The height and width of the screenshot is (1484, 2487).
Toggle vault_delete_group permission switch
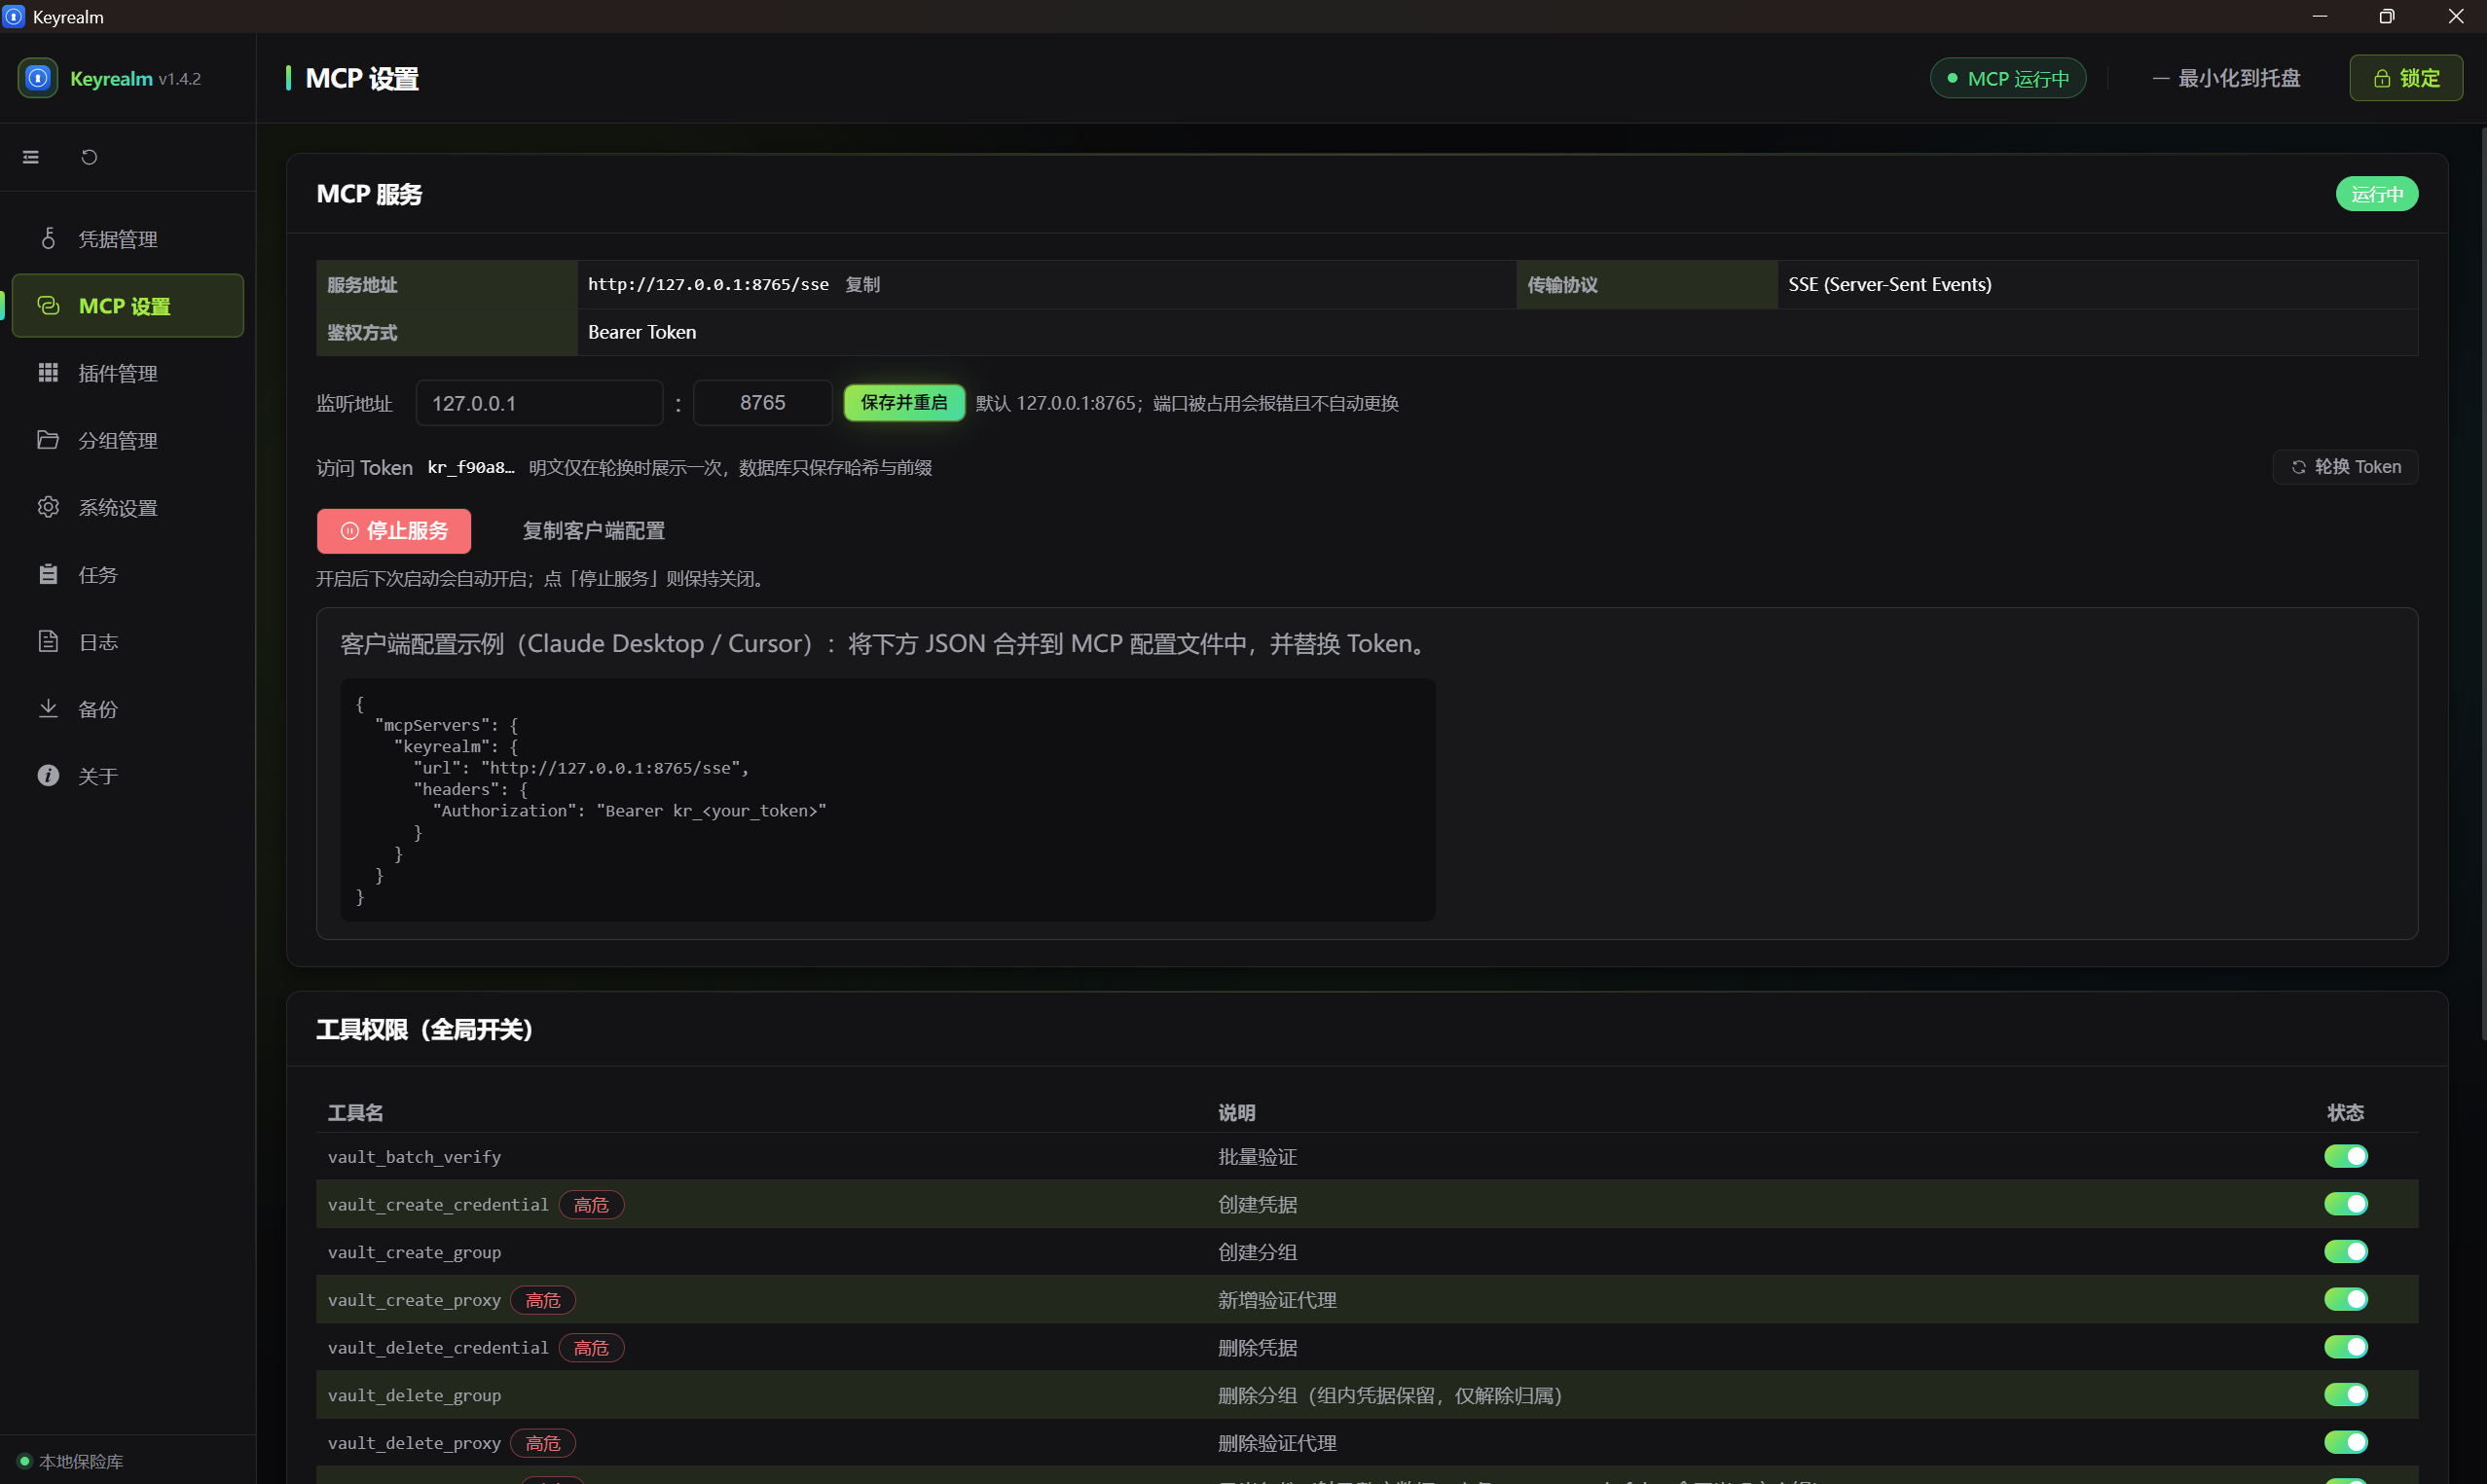(x=2345, y=1394)
